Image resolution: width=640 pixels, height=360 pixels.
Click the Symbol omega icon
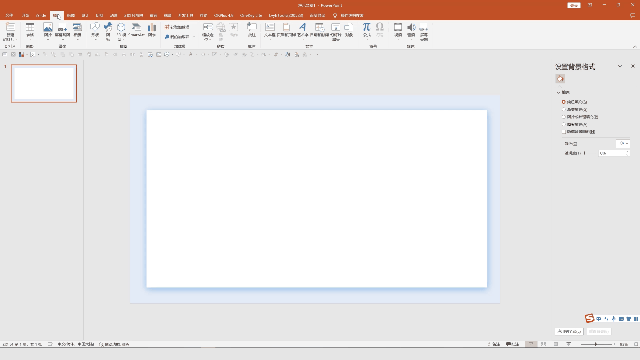[x=380, y=30]
